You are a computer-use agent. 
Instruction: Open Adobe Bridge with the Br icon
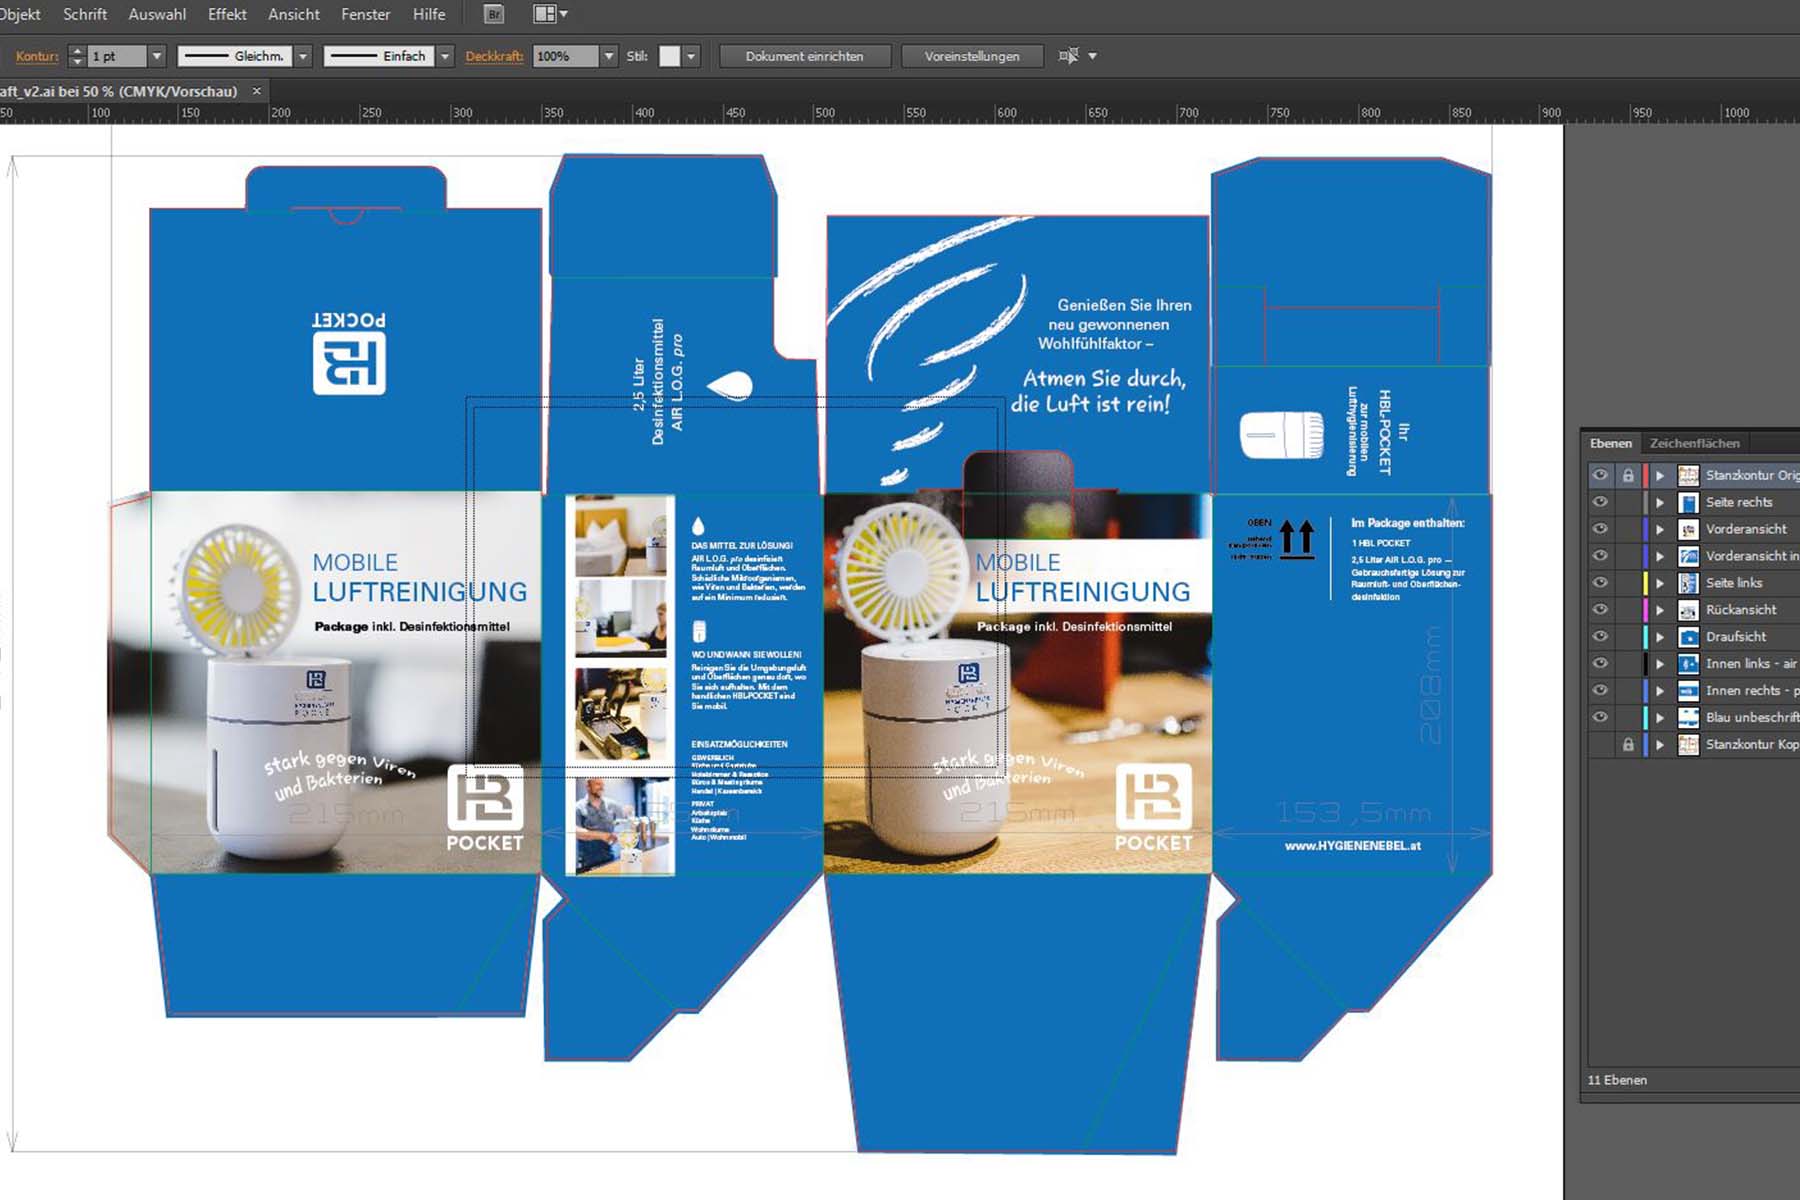click(x=494, y=15)
